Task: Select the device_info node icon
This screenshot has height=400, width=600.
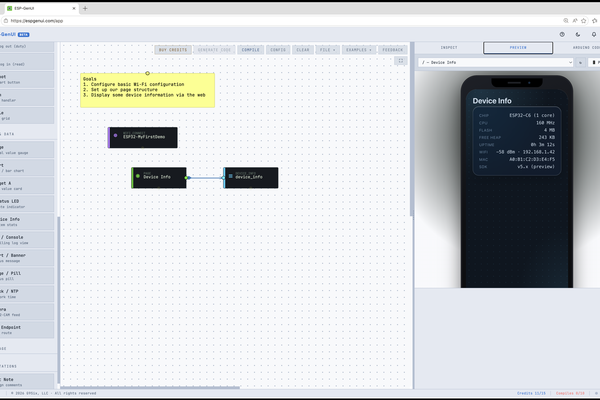Action: click(x=230, y=176)
